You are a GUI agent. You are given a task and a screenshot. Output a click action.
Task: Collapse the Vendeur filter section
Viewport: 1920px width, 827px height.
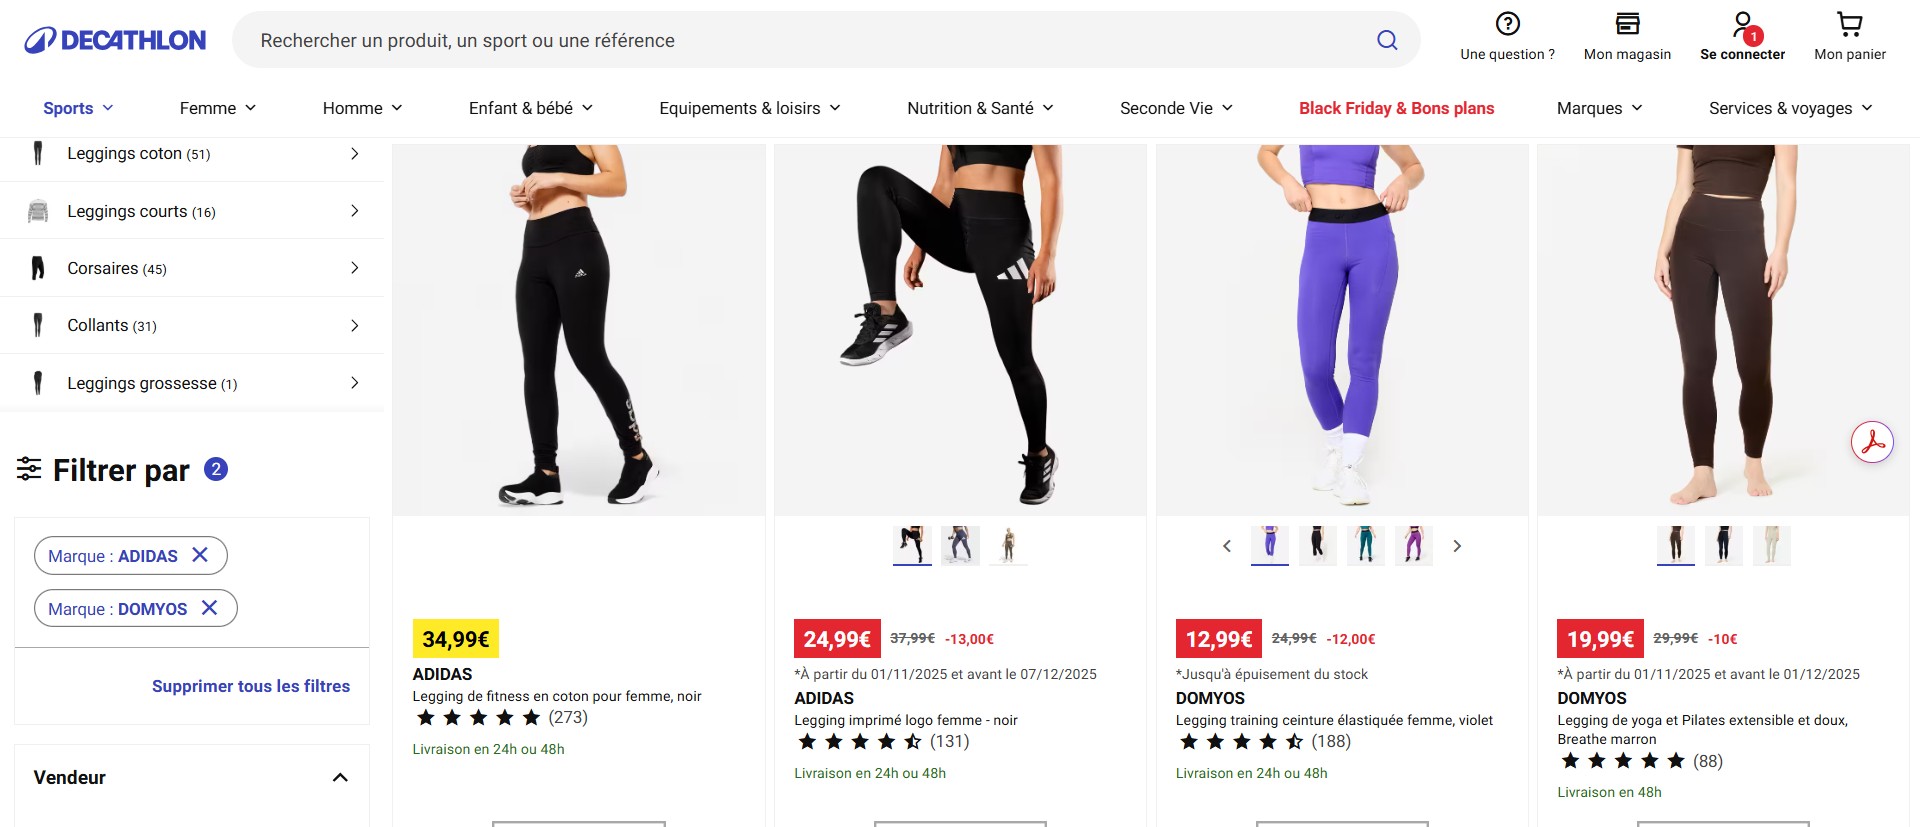[x=340, y=777]
